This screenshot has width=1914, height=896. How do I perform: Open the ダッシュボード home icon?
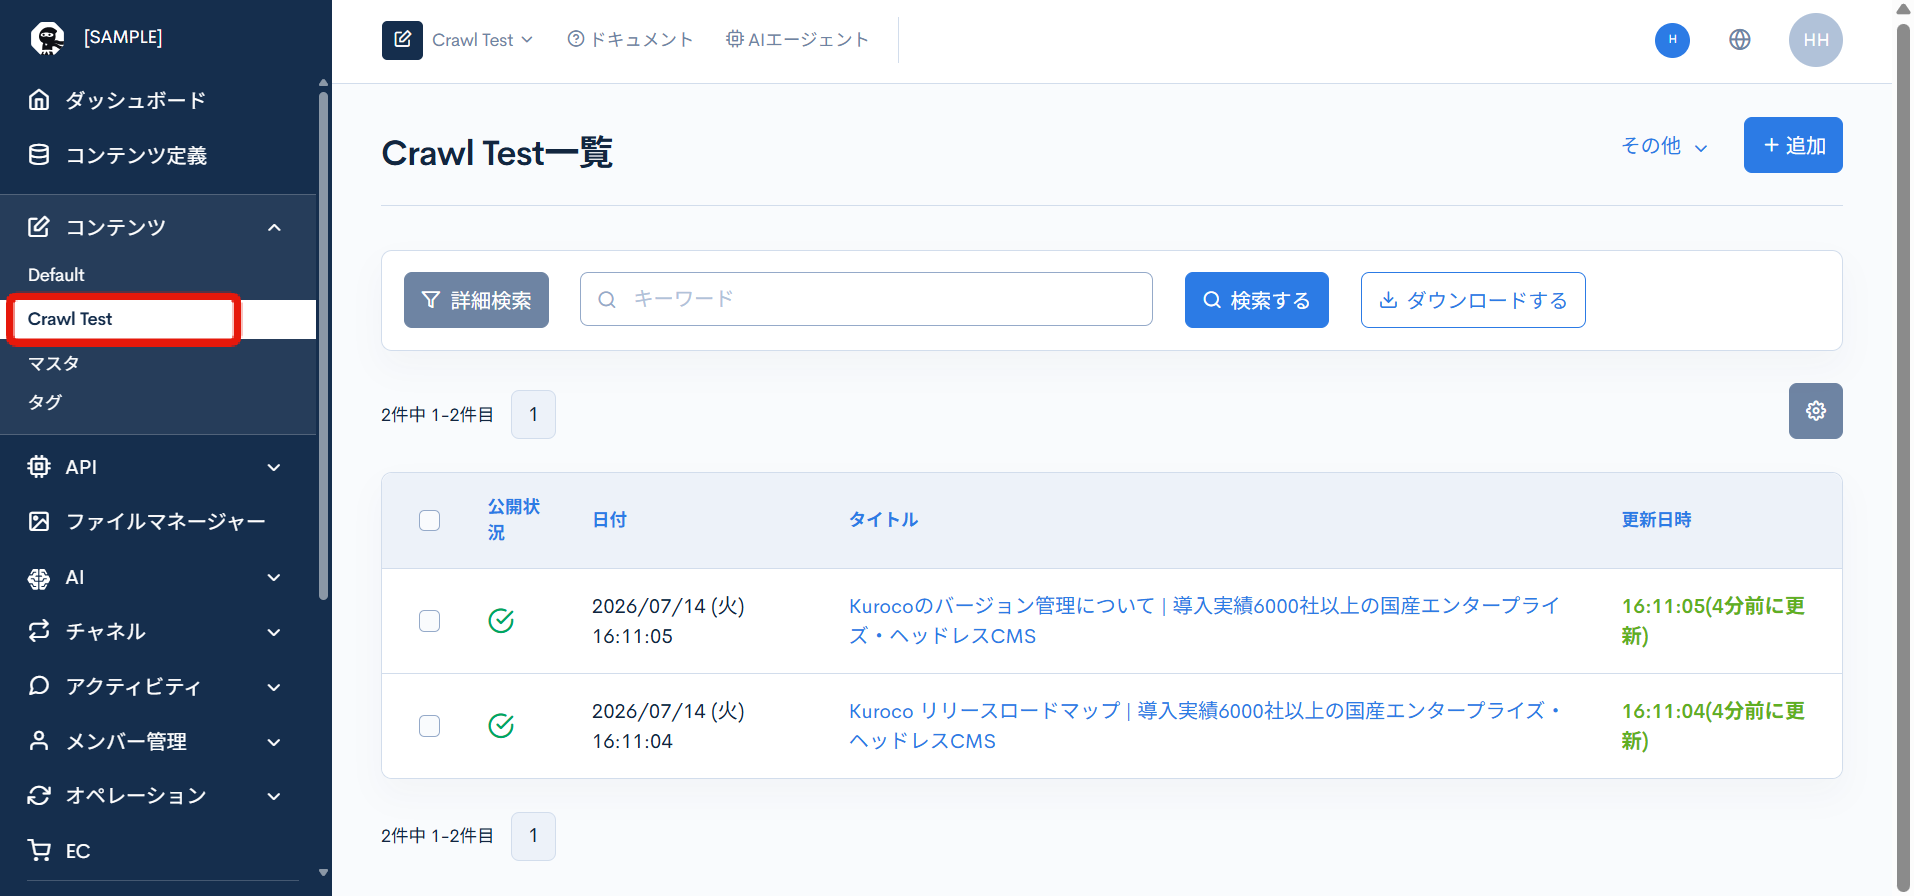coord(39,100)
